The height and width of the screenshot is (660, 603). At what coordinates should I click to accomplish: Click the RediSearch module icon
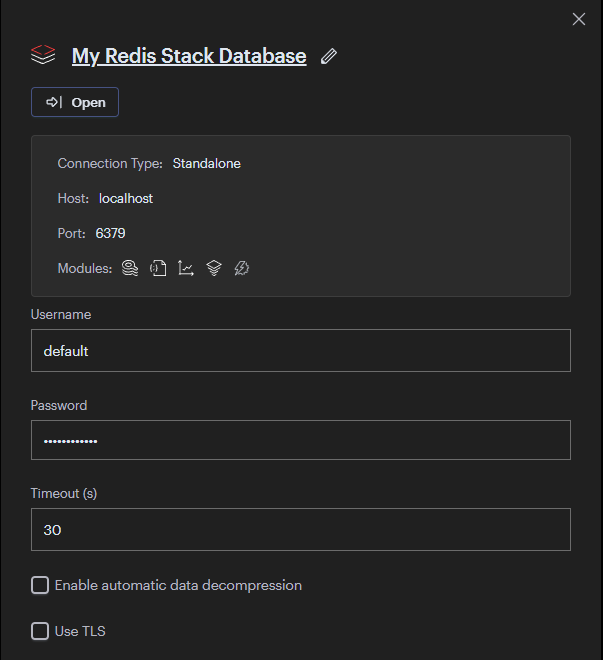(130, 268)
